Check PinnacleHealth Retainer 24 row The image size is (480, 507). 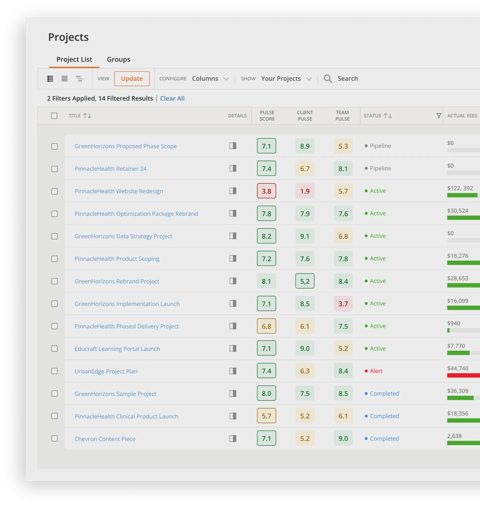coord(54,169)
